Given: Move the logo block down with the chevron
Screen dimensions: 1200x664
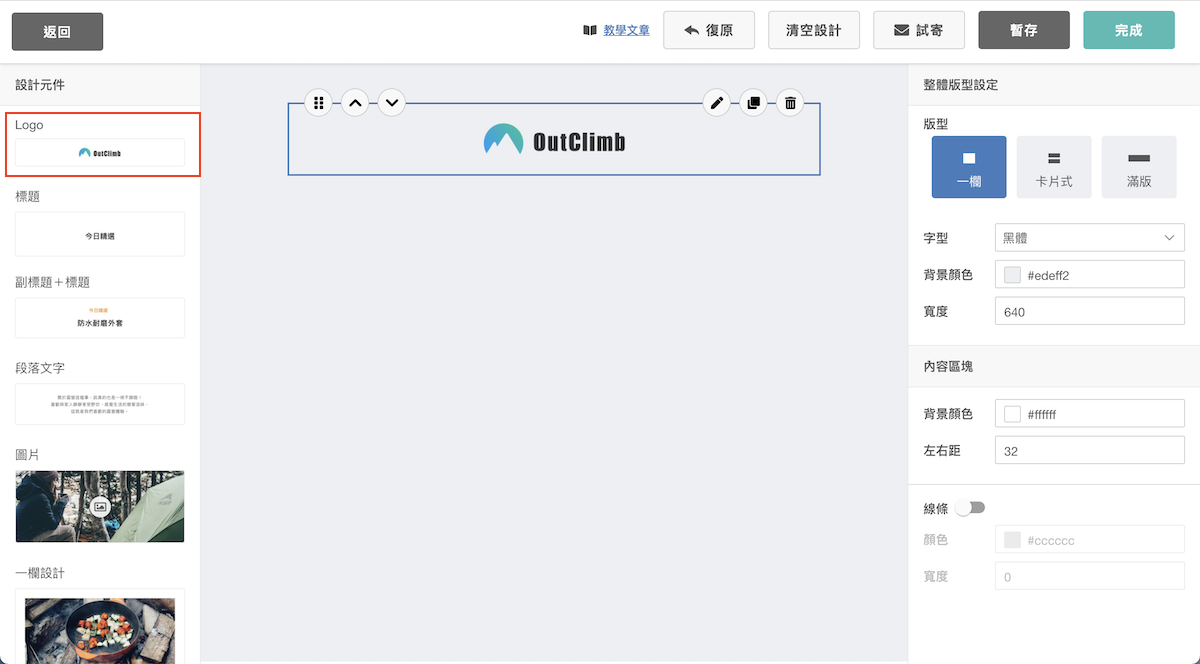Looking at the screenshot, I should pyautogui.click(x=392, y=102).
